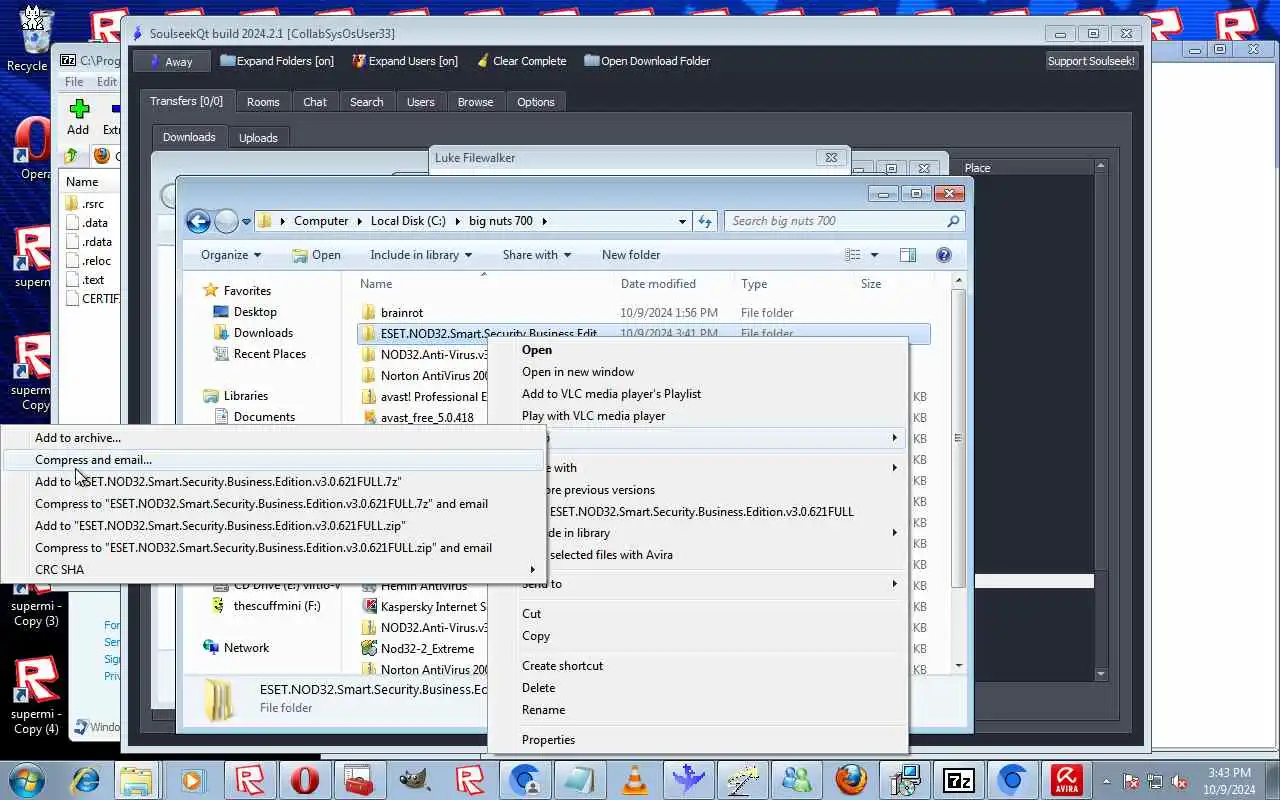The image size is (1280, 800).
Task: Expand the CRC SHA submenu
Action: (532, 570)
